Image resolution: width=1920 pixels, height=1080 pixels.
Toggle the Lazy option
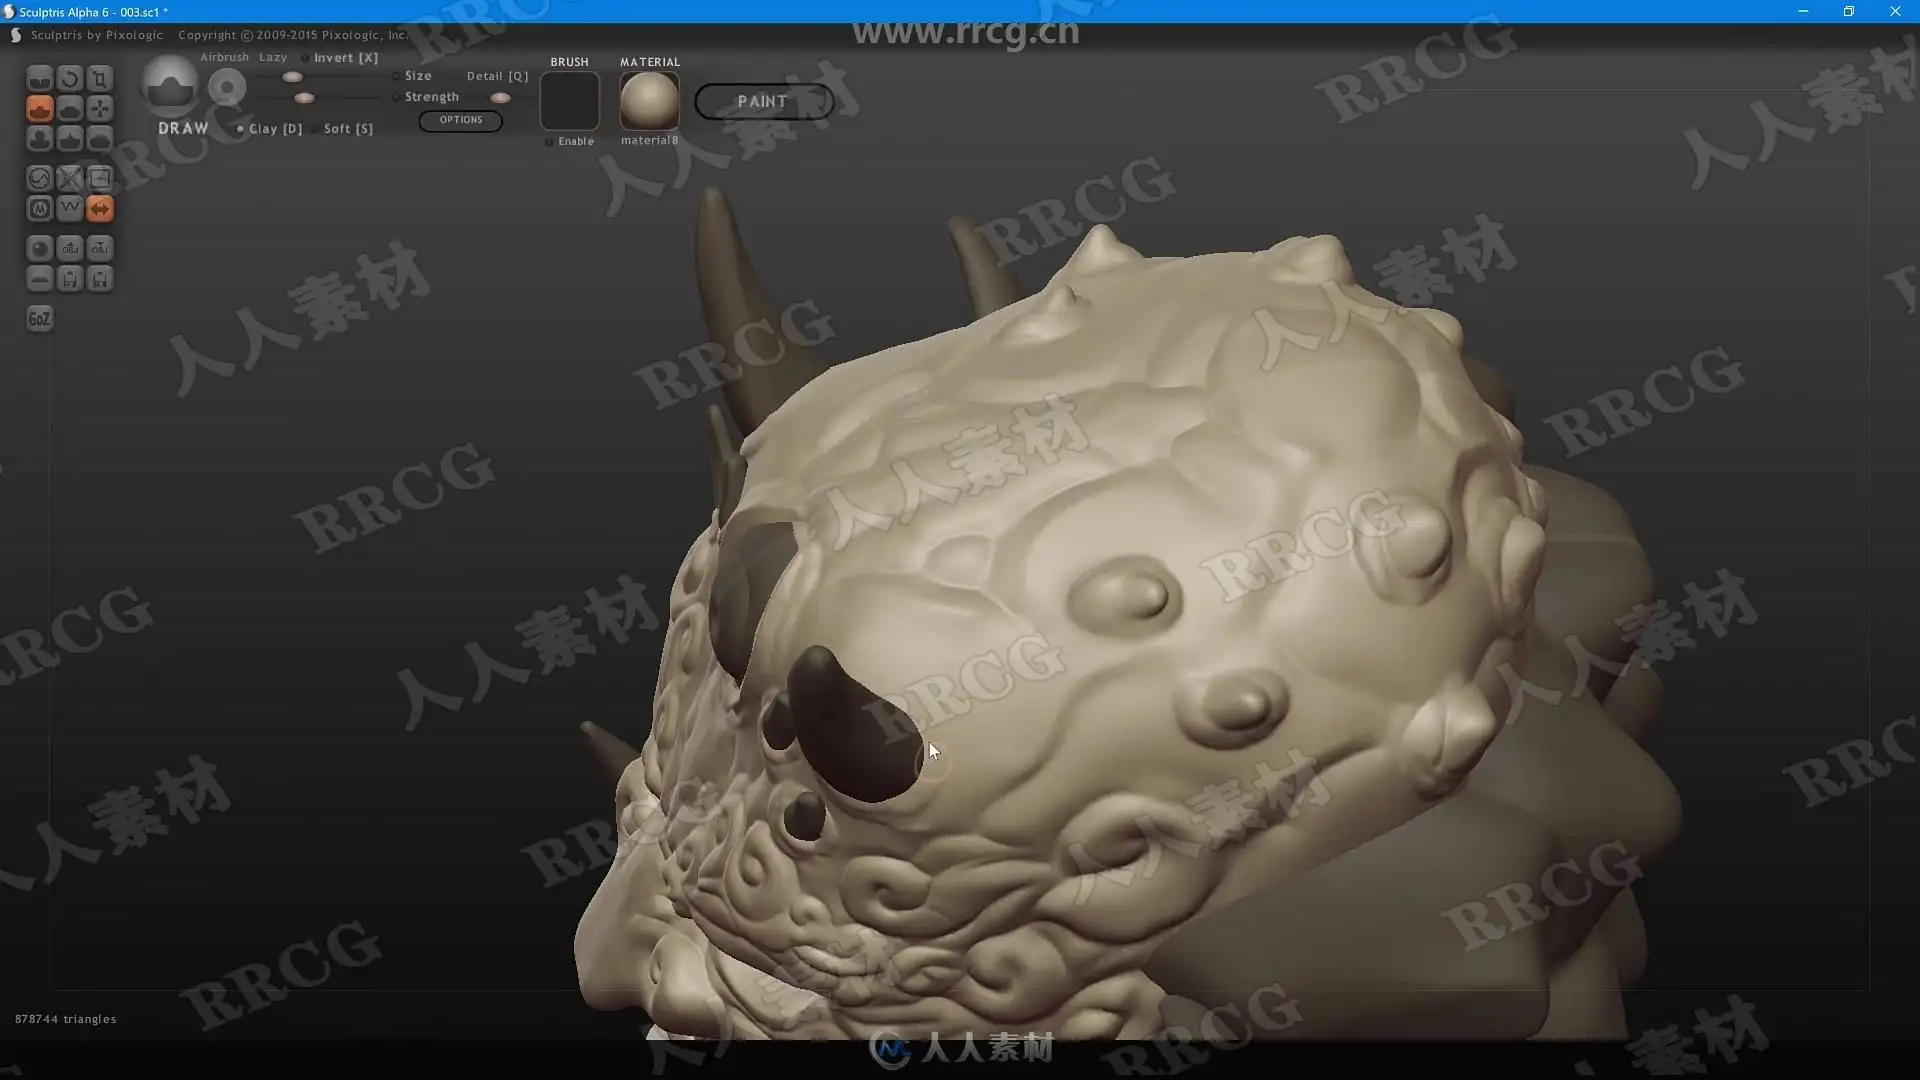(273, 58)
